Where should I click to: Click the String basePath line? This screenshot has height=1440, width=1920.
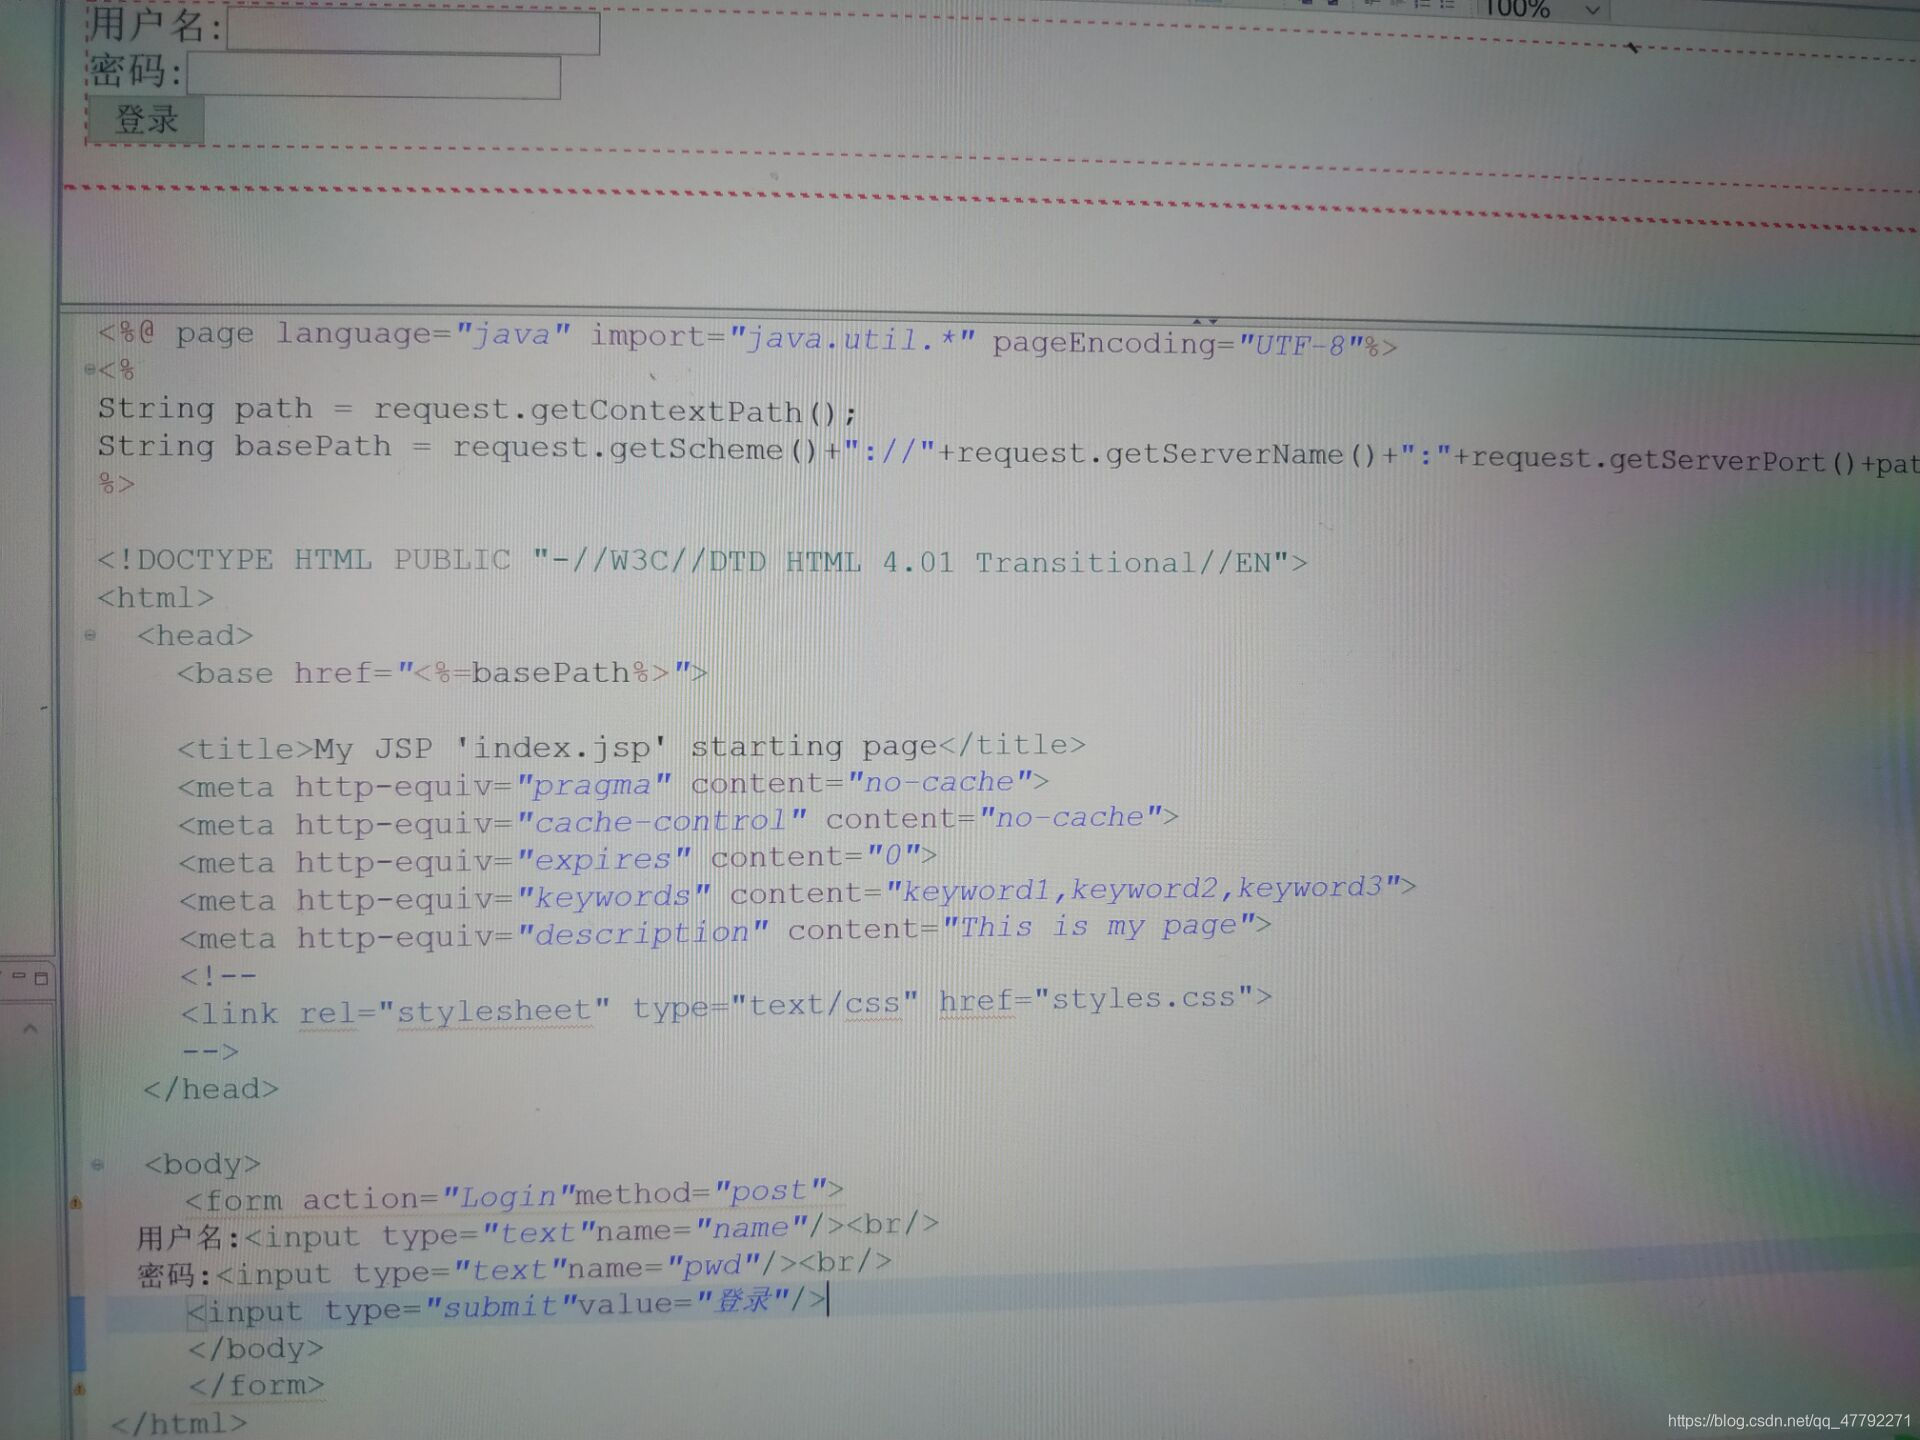click(x=1008, y=453)
